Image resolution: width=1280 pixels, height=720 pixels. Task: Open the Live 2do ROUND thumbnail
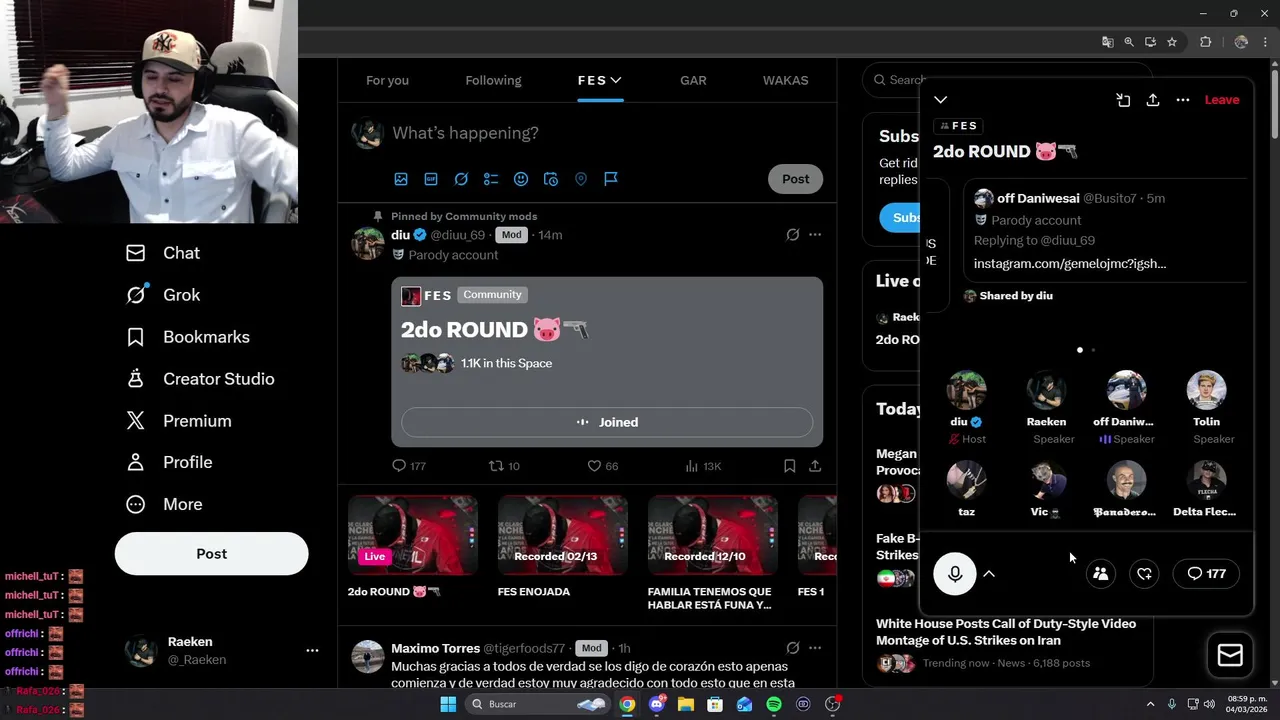tap(413, 535)
